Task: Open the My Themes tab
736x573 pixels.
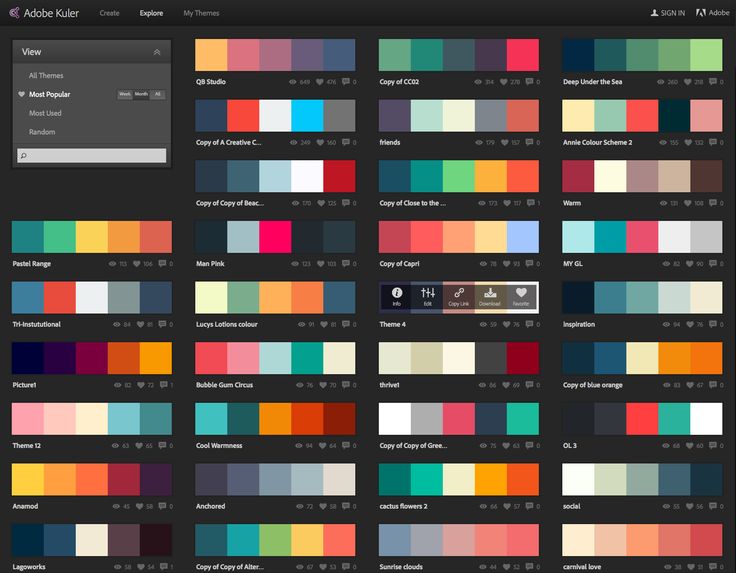Action: [201, 13]
